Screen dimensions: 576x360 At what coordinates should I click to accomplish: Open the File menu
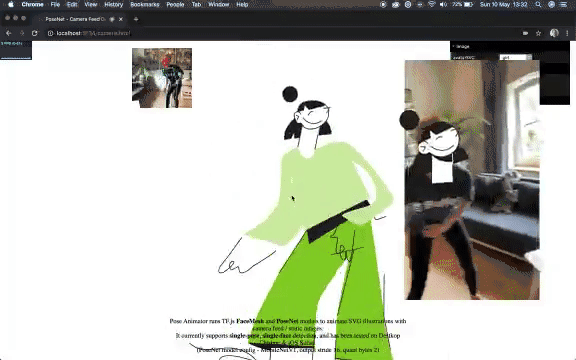click(x=55, y=4)
